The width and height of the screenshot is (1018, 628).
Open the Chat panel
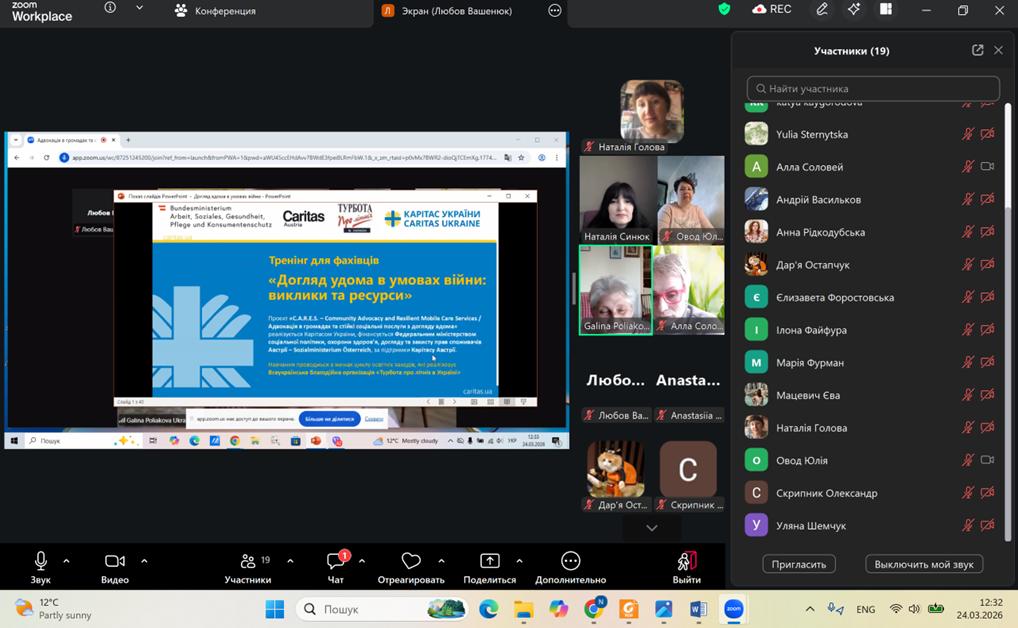[x=335, y=562]
